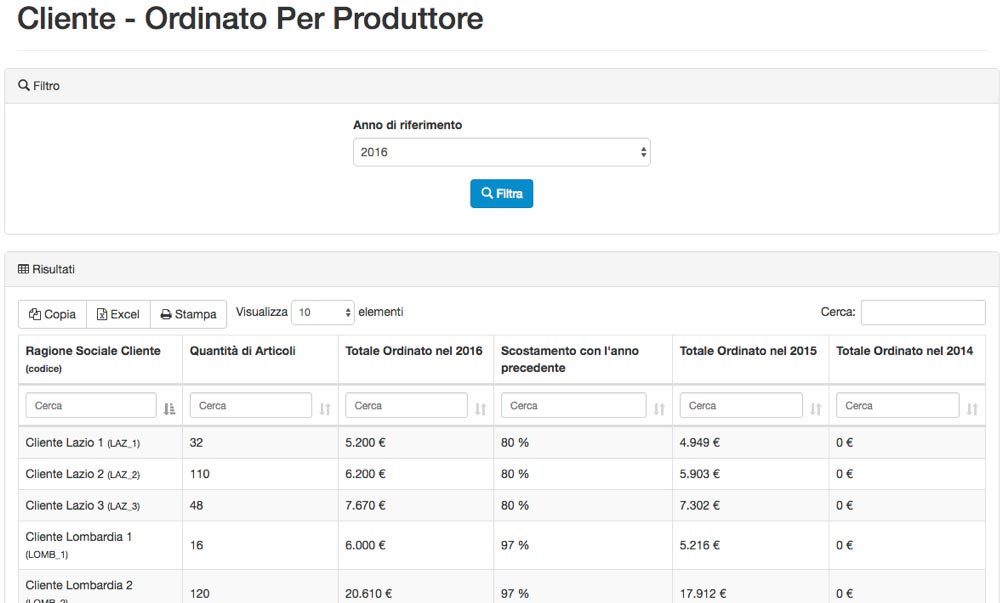Select the Cliente Lazio 1 table row
Viewport: 1003px width, 603px height.
tap(100, 442)
